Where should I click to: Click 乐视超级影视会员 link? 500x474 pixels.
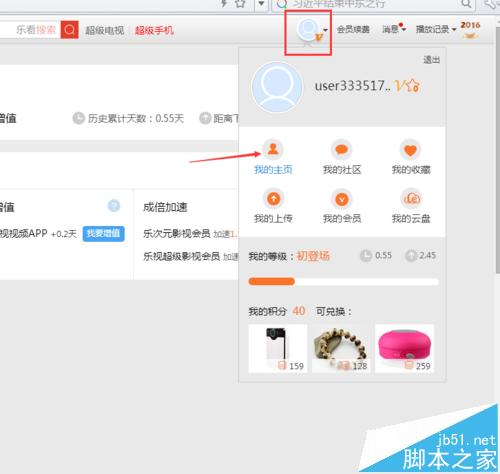point(182,256)
